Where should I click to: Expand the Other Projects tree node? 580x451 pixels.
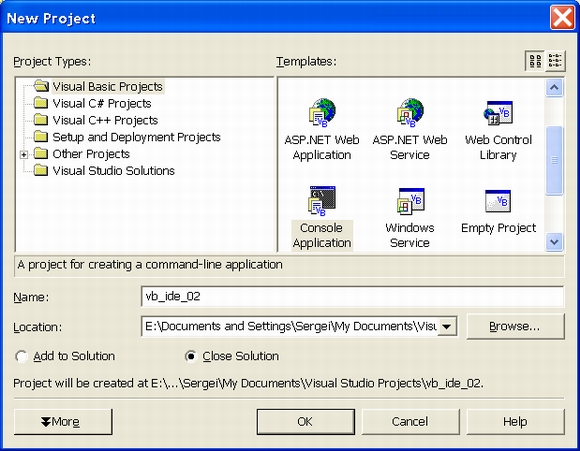(x=24, y=154)
